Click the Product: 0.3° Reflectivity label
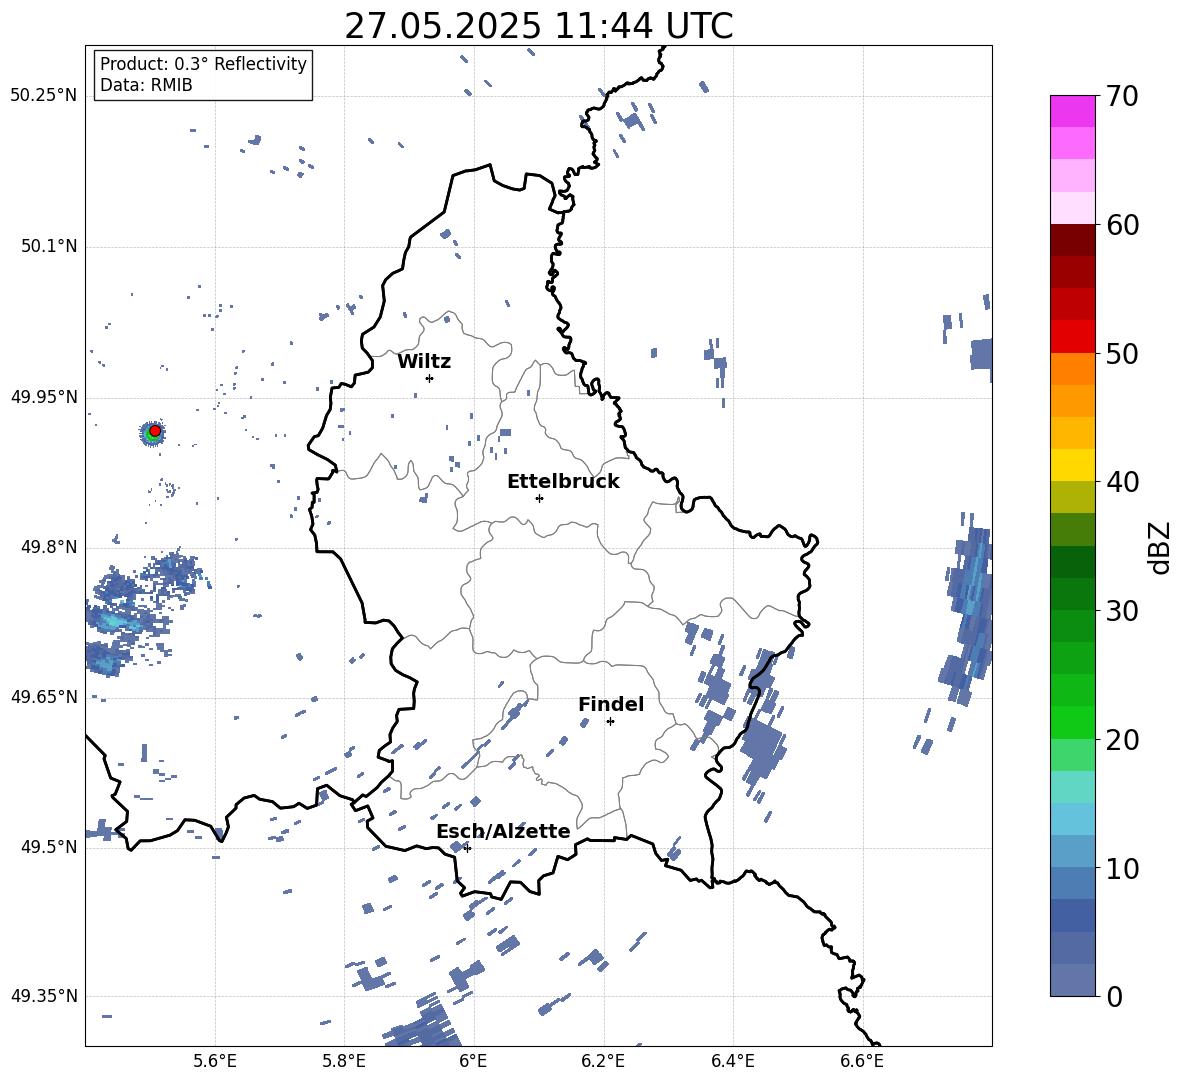Screen dimensions: 1184x1081 (203, 63)
